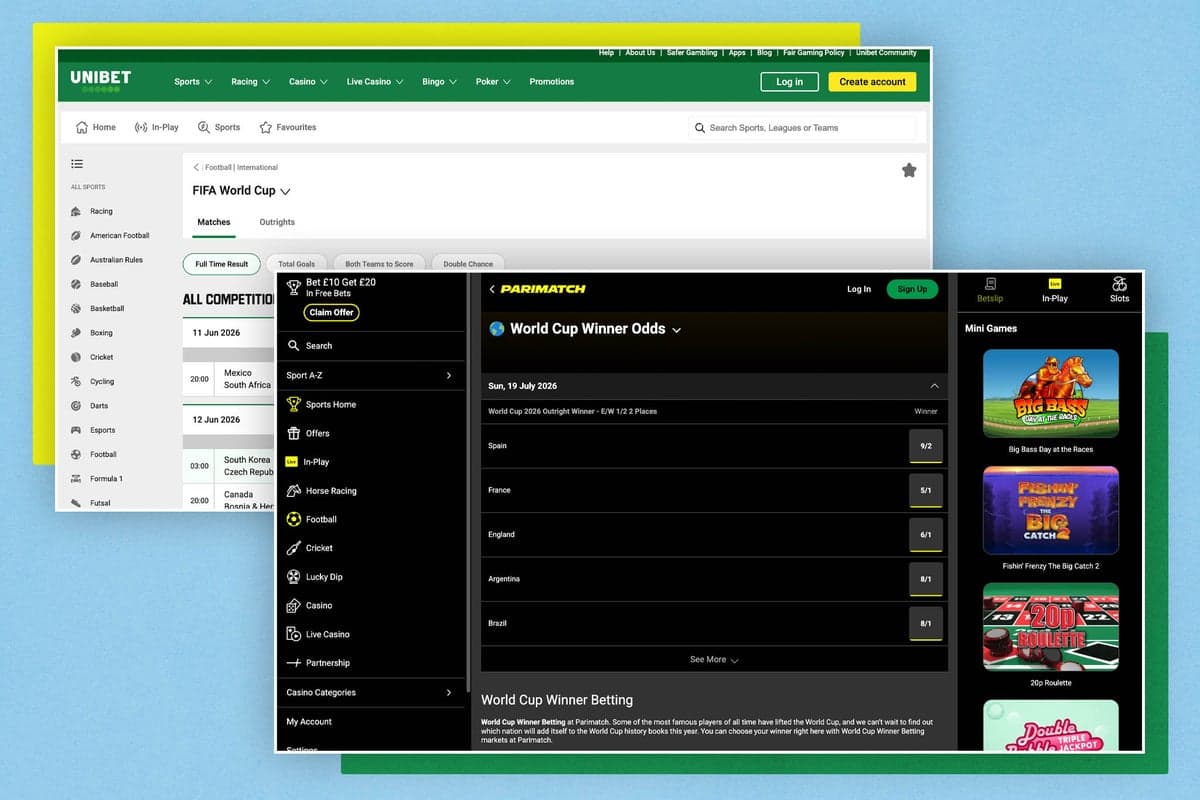Open Unibet Sports search icon tab
Image resolution: width=1200 pixels, height=800 pixels.
tap(219, 127)
